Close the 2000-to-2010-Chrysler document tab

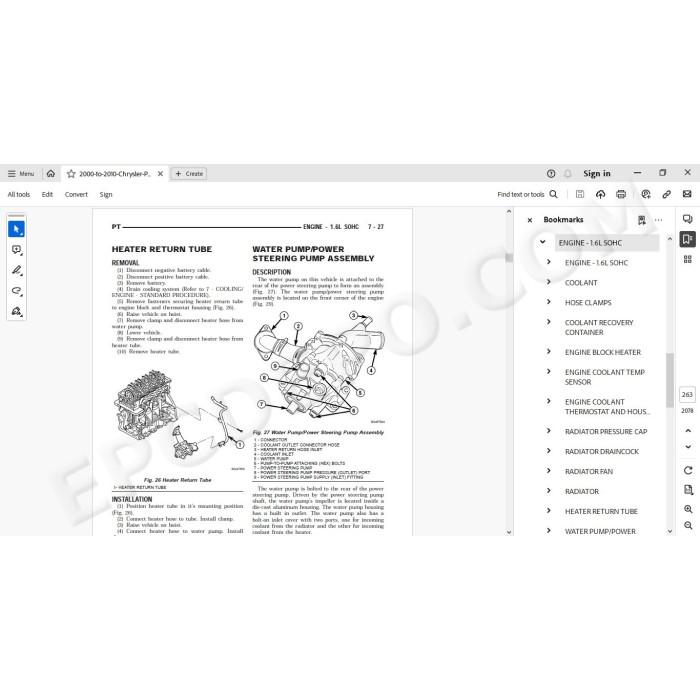[x=160, y=174]
